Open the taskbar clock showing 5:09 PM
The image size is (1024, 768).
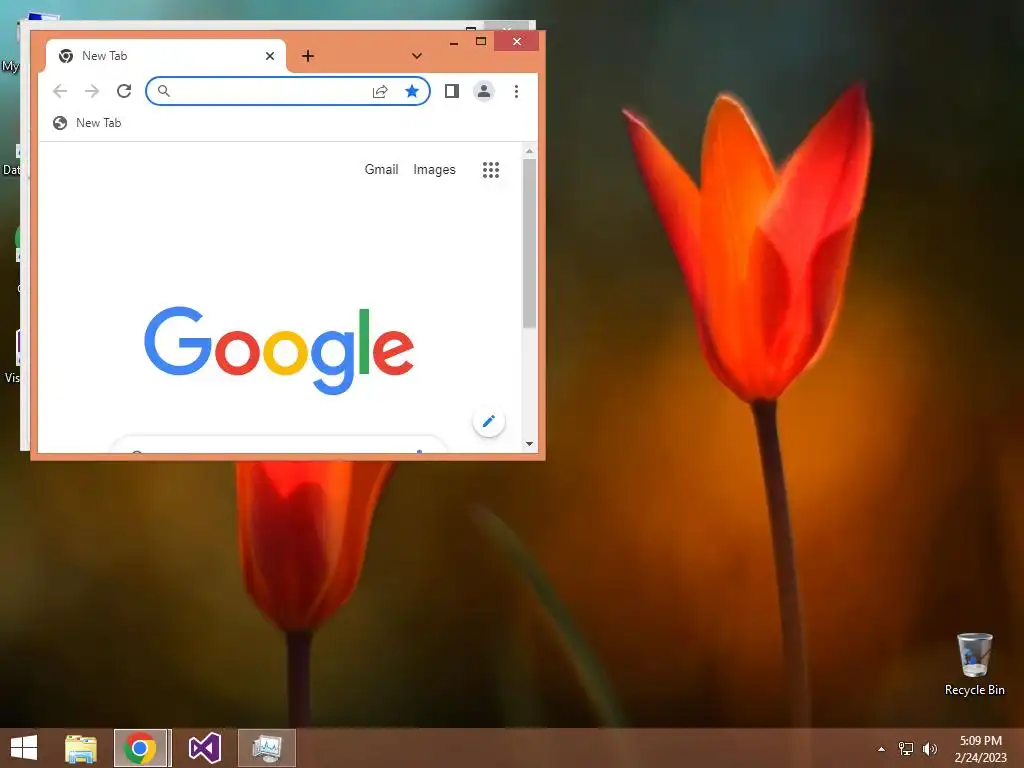pos(980,749)
